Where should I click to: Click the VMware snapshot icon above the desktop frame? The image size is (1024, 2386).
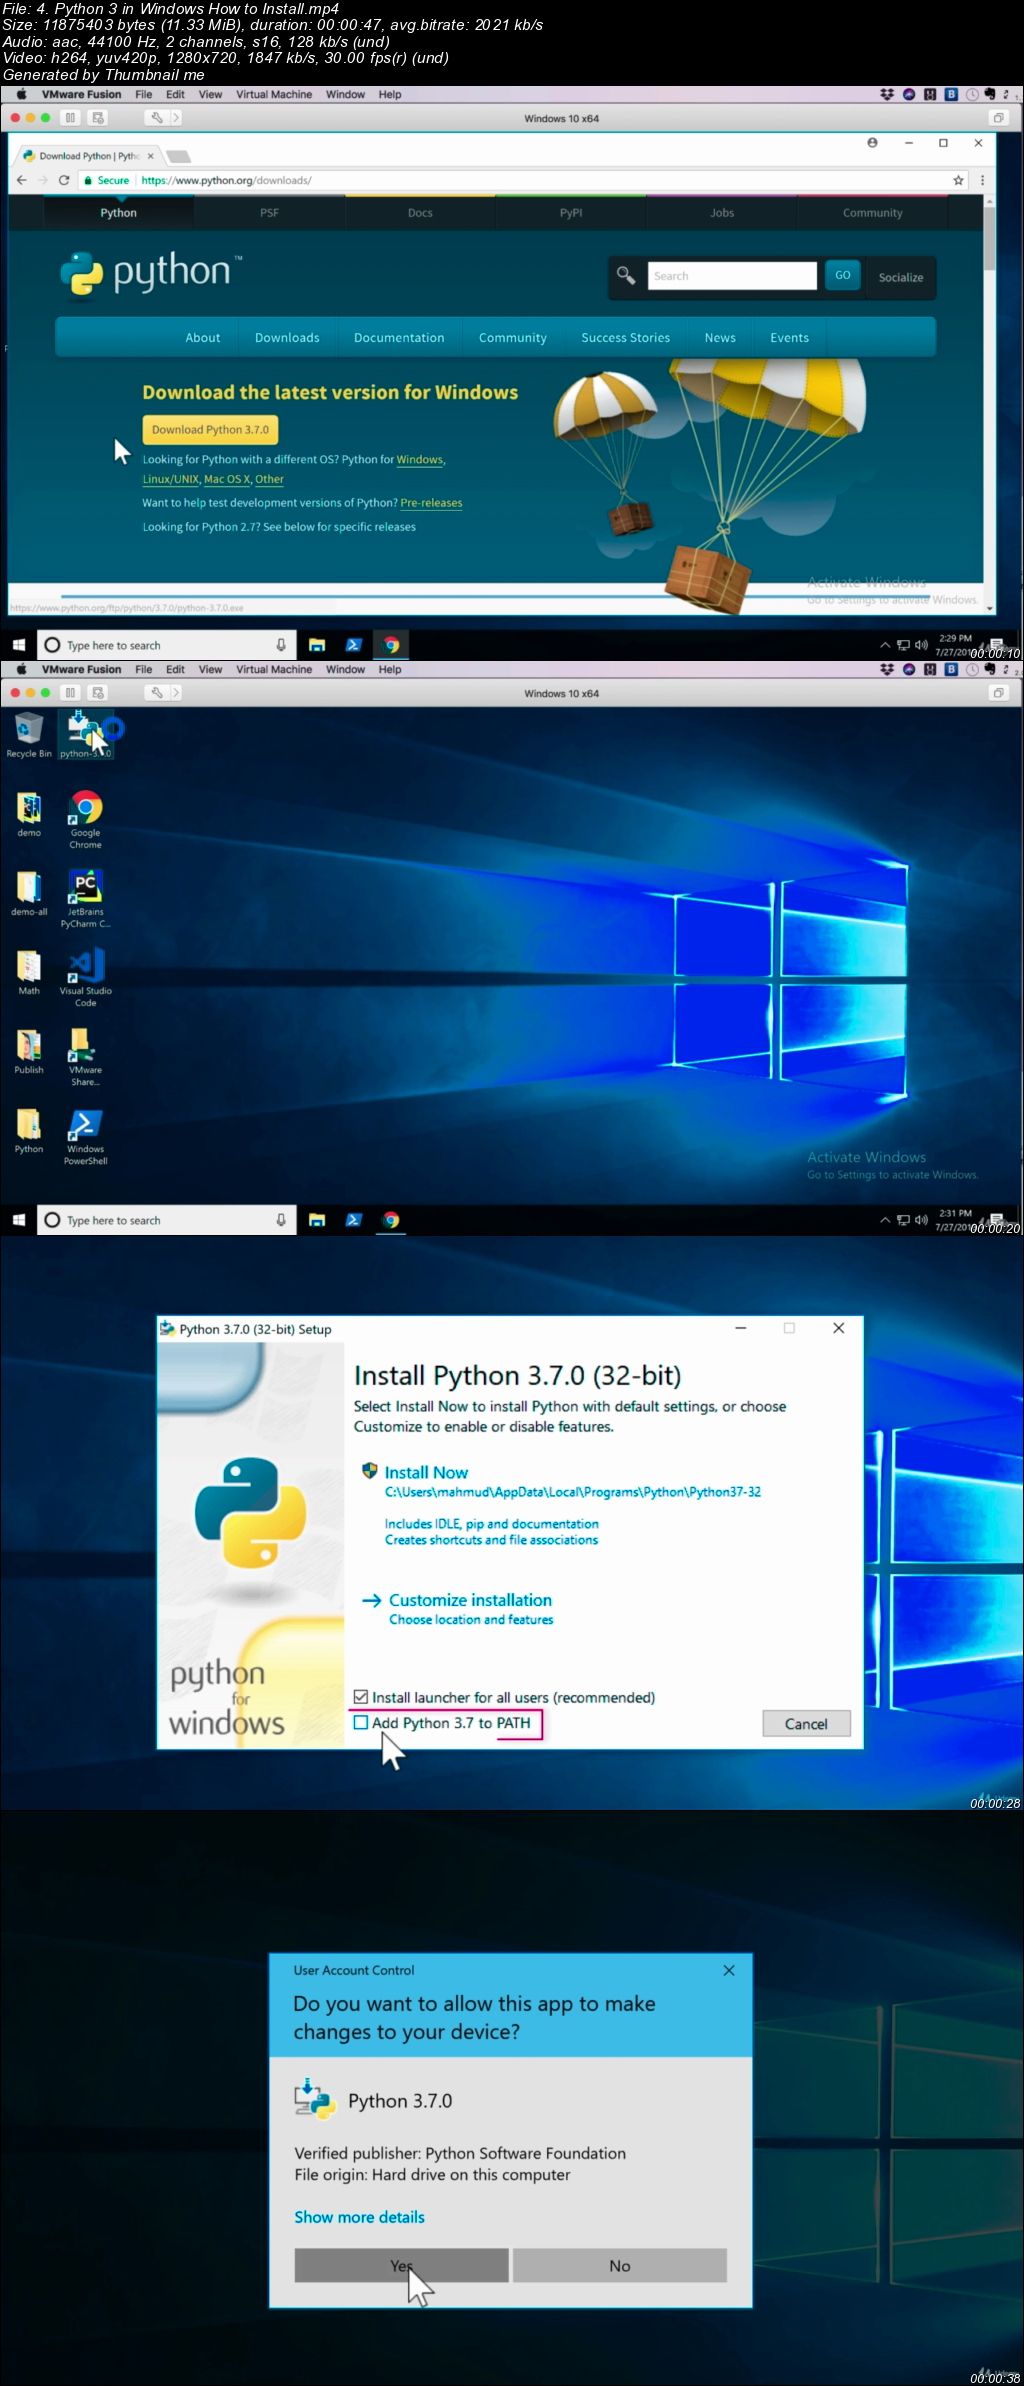97,693
